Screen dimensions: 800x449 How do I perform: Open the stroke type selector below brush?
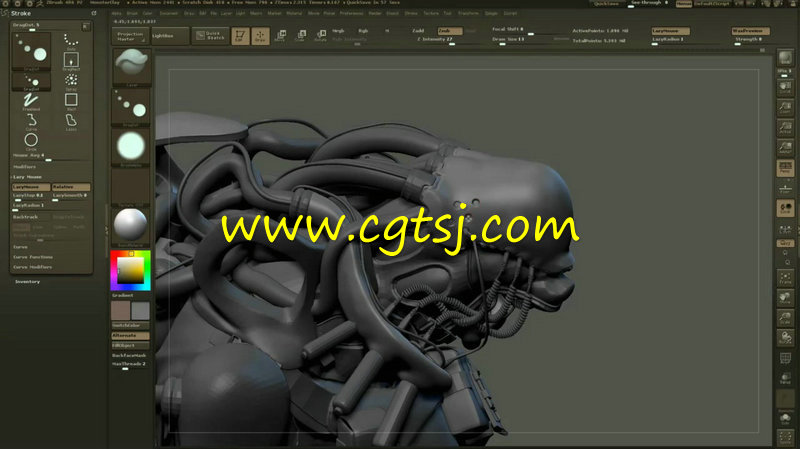click(x=131, y=107)
